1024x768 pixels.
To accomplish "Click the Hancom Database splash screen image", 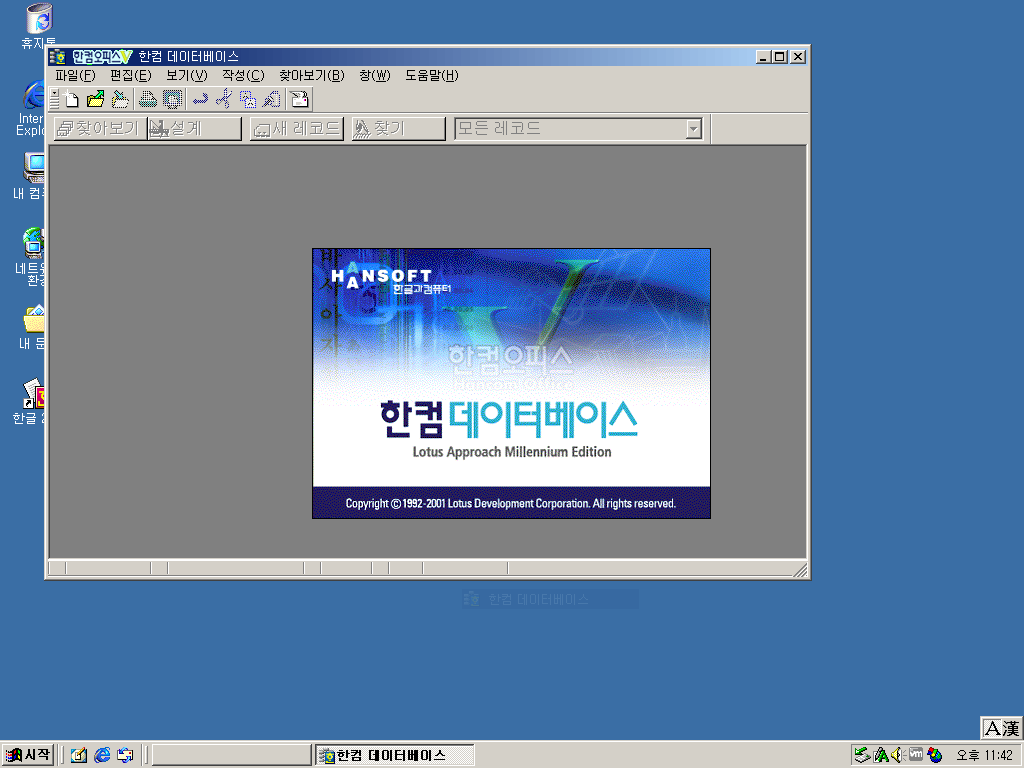I will pos(511,383).
